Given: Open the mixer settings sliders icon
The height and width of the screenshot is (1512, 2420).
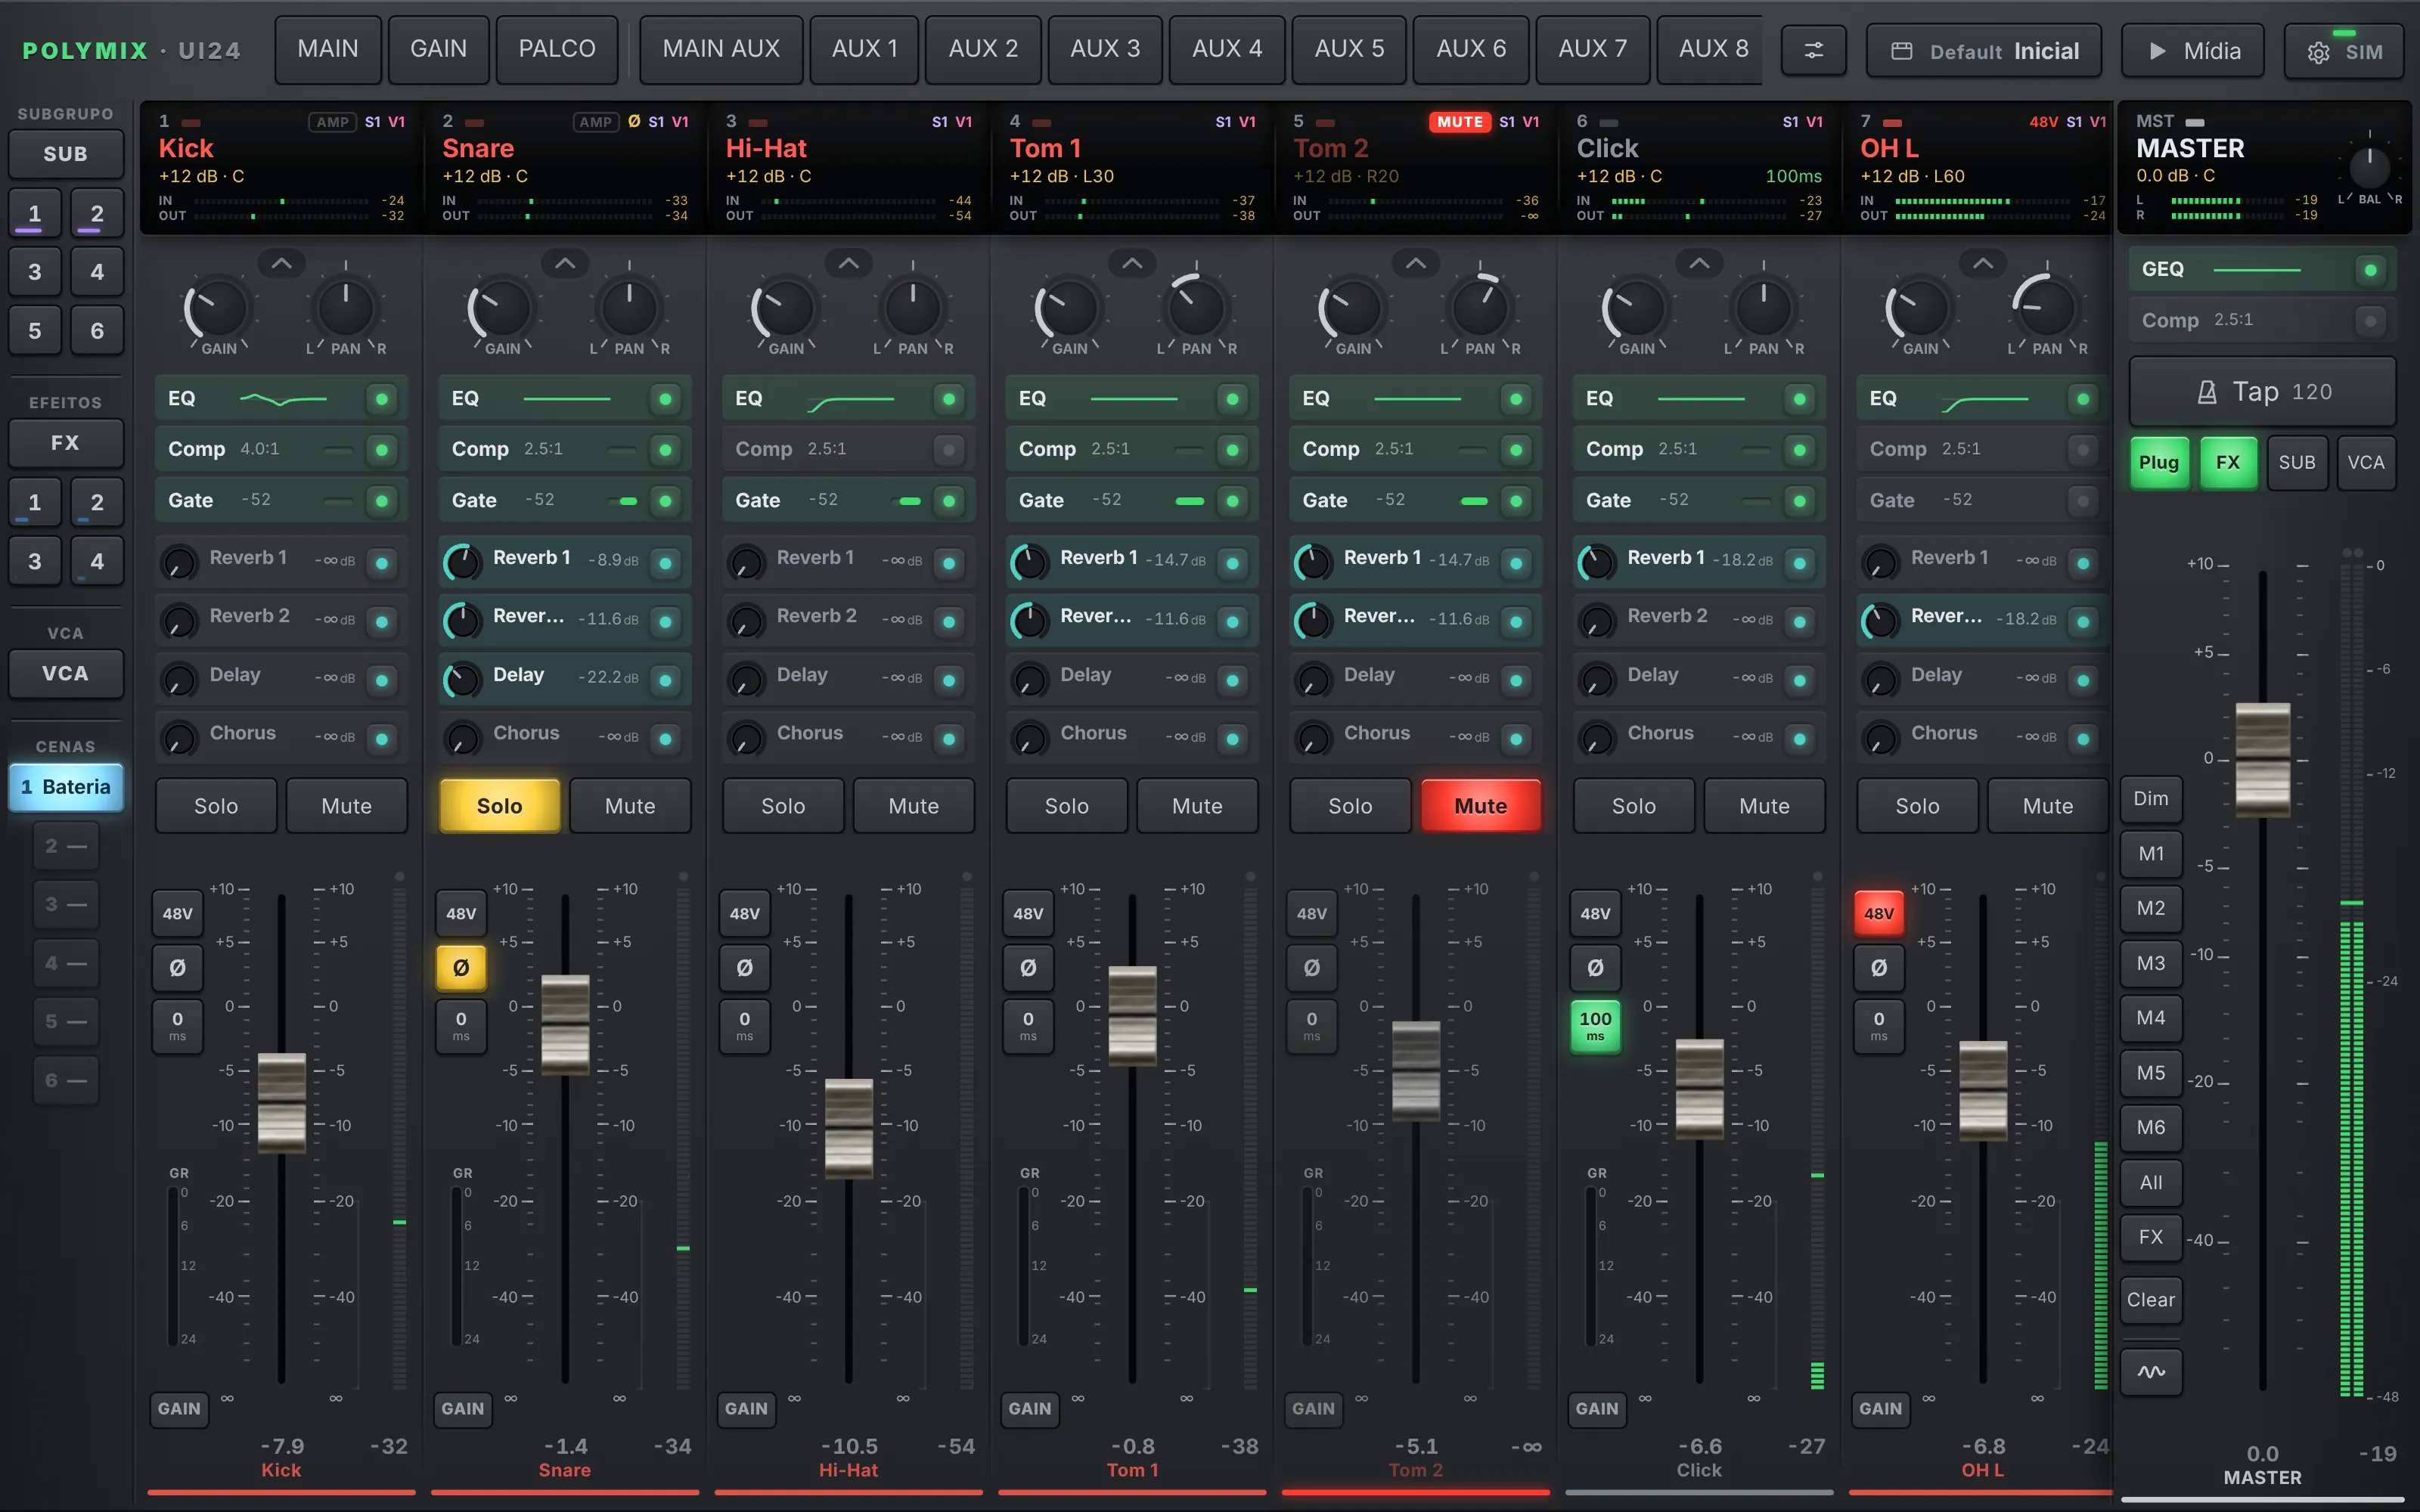Looking at the screenshot, I should [x=1813, y=51].
